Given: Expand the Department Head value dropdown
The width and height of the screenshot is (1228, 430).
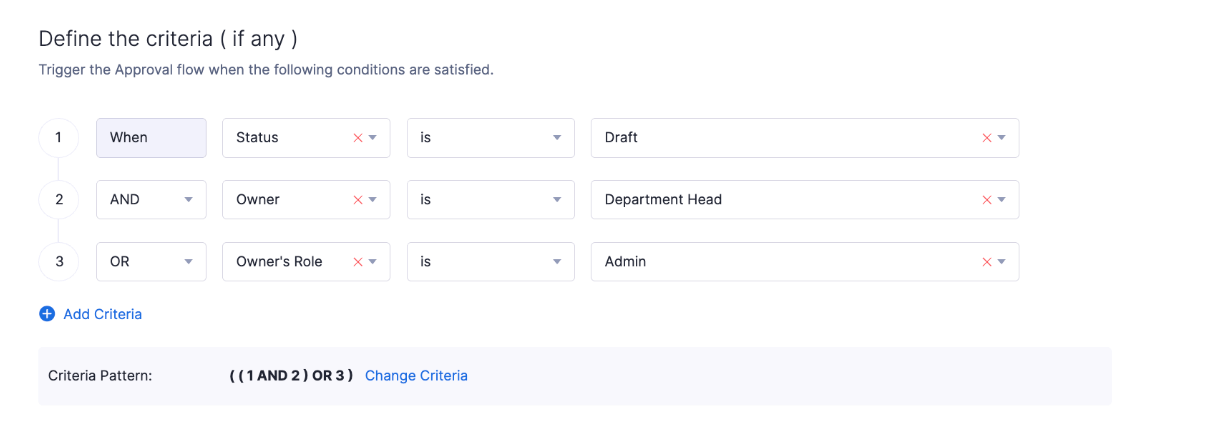Looking at the screenshot, I should click(1002, 200).
